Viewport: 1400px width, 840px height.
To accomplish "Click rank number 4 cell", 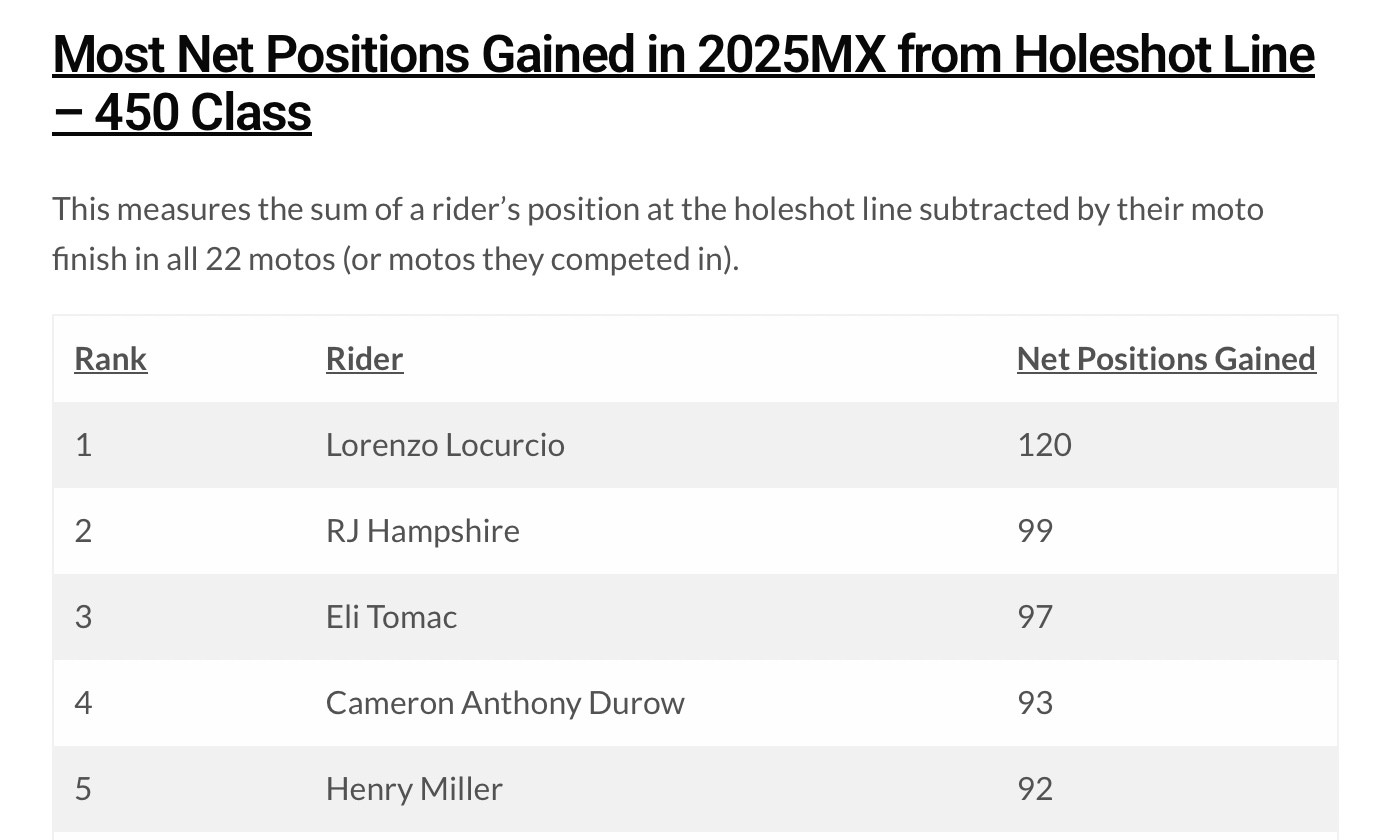I will tap(83, 703).
